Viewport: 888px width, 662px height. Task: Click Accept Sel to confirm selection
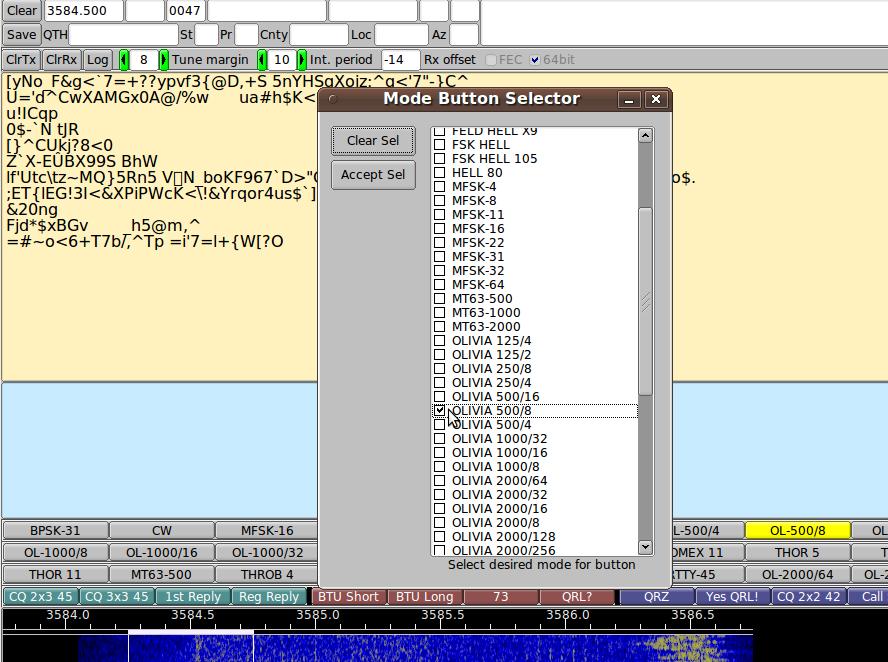(373, 175)
